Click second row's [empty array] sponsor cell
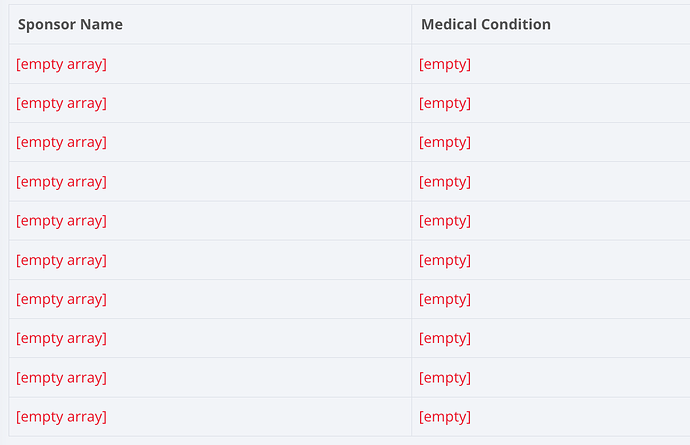Screen dimensions: 690x445 tap(62, 103)
